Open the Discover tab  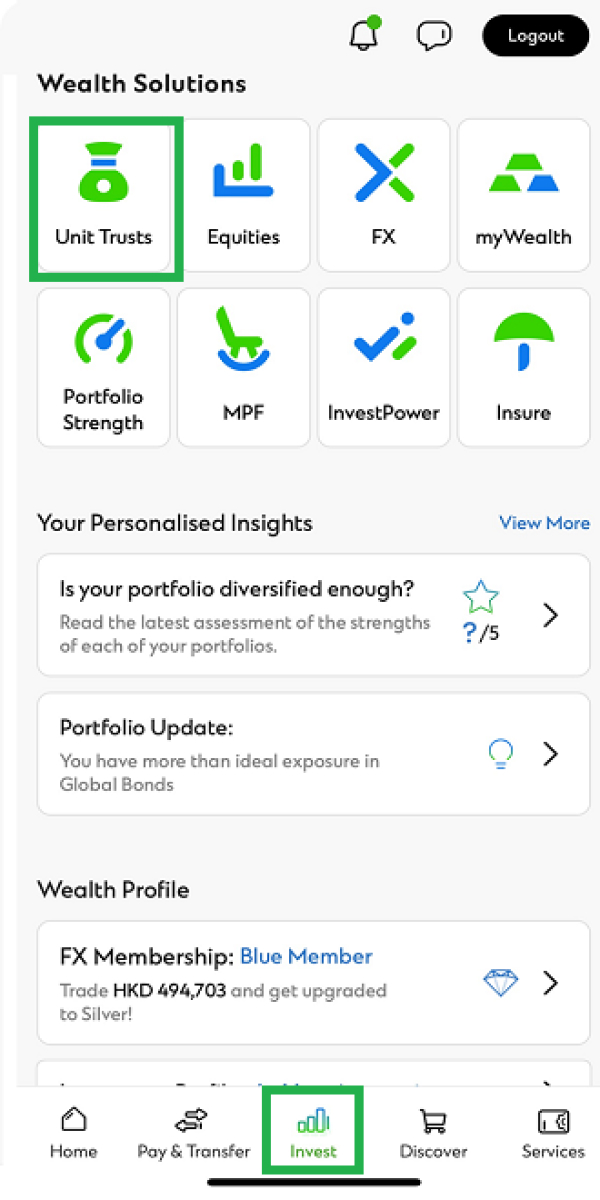(x=433, y=1134)
